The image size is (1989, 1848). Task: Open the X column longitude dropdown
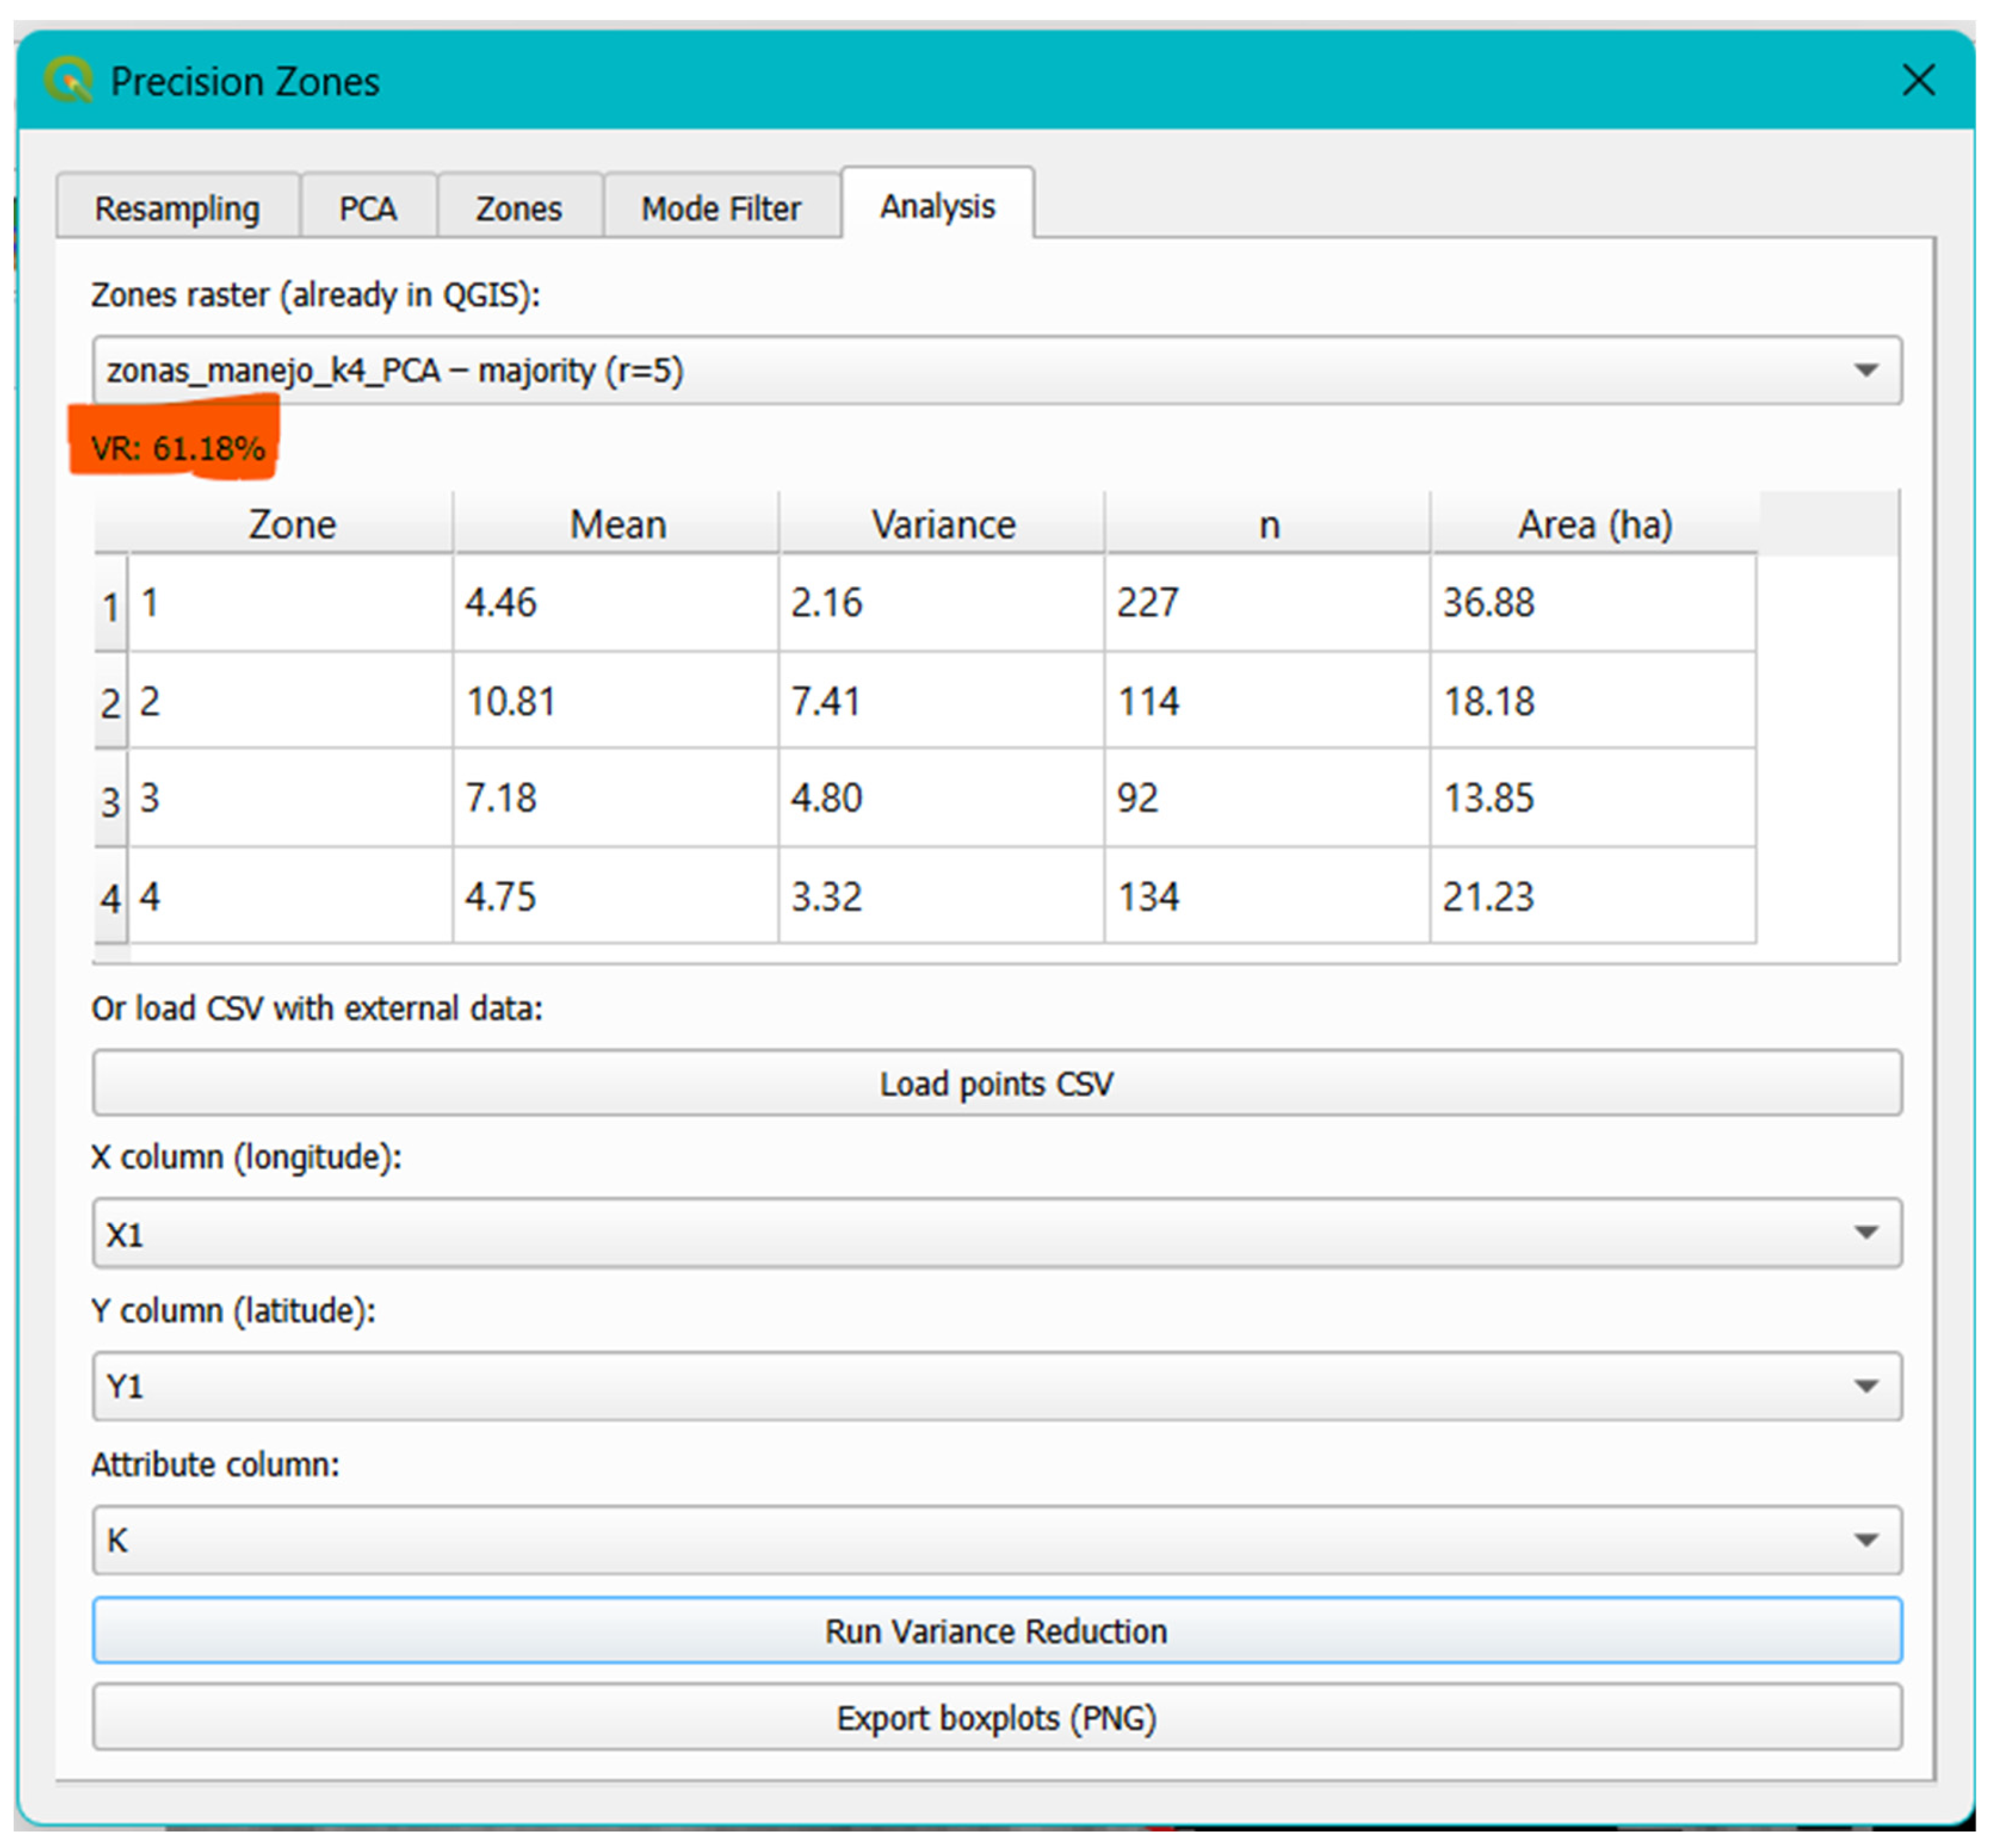pyautogui.click(x=996, y=1233)
